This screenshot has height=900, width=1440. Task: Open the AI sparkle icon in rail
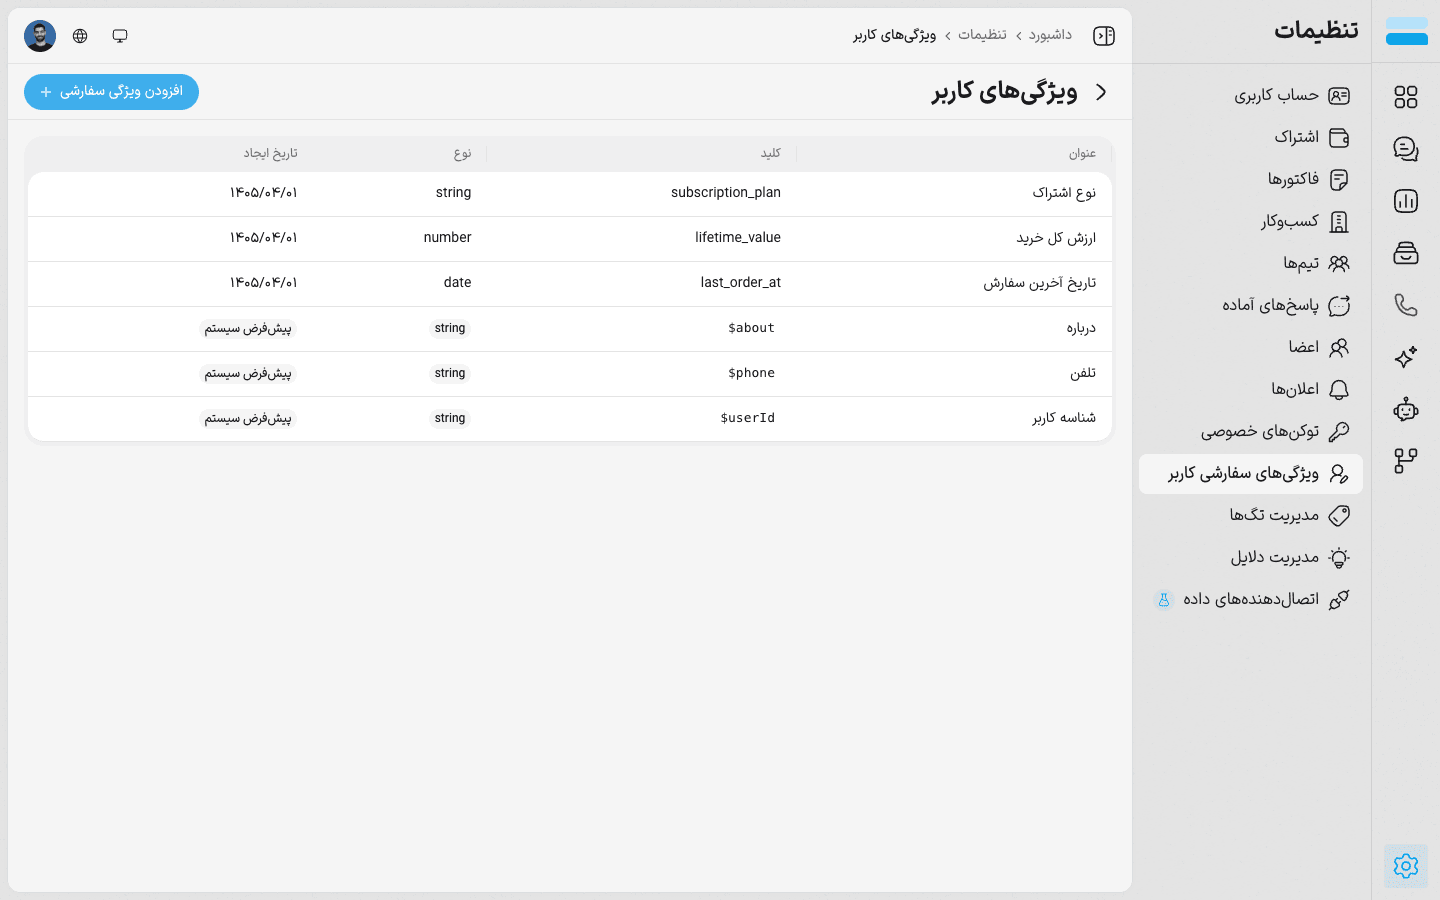pos(1406,357)
